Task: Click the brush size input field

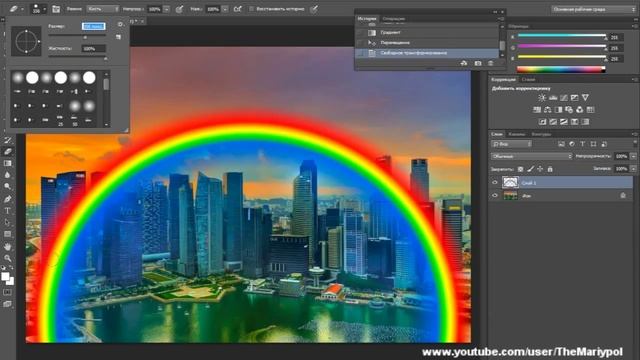Action: pos(93,26)
